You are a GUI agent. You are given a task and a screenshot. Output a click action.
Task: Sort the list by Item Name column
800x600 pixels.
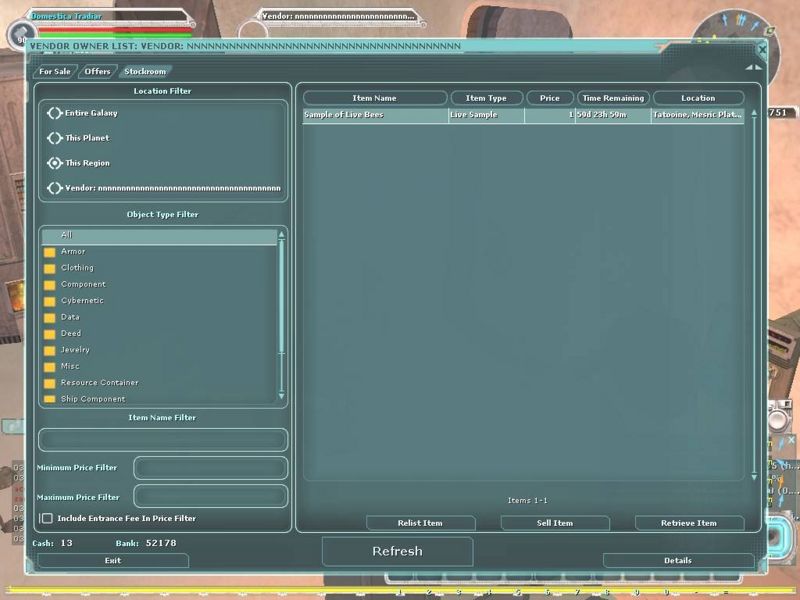tap(375, 98)
